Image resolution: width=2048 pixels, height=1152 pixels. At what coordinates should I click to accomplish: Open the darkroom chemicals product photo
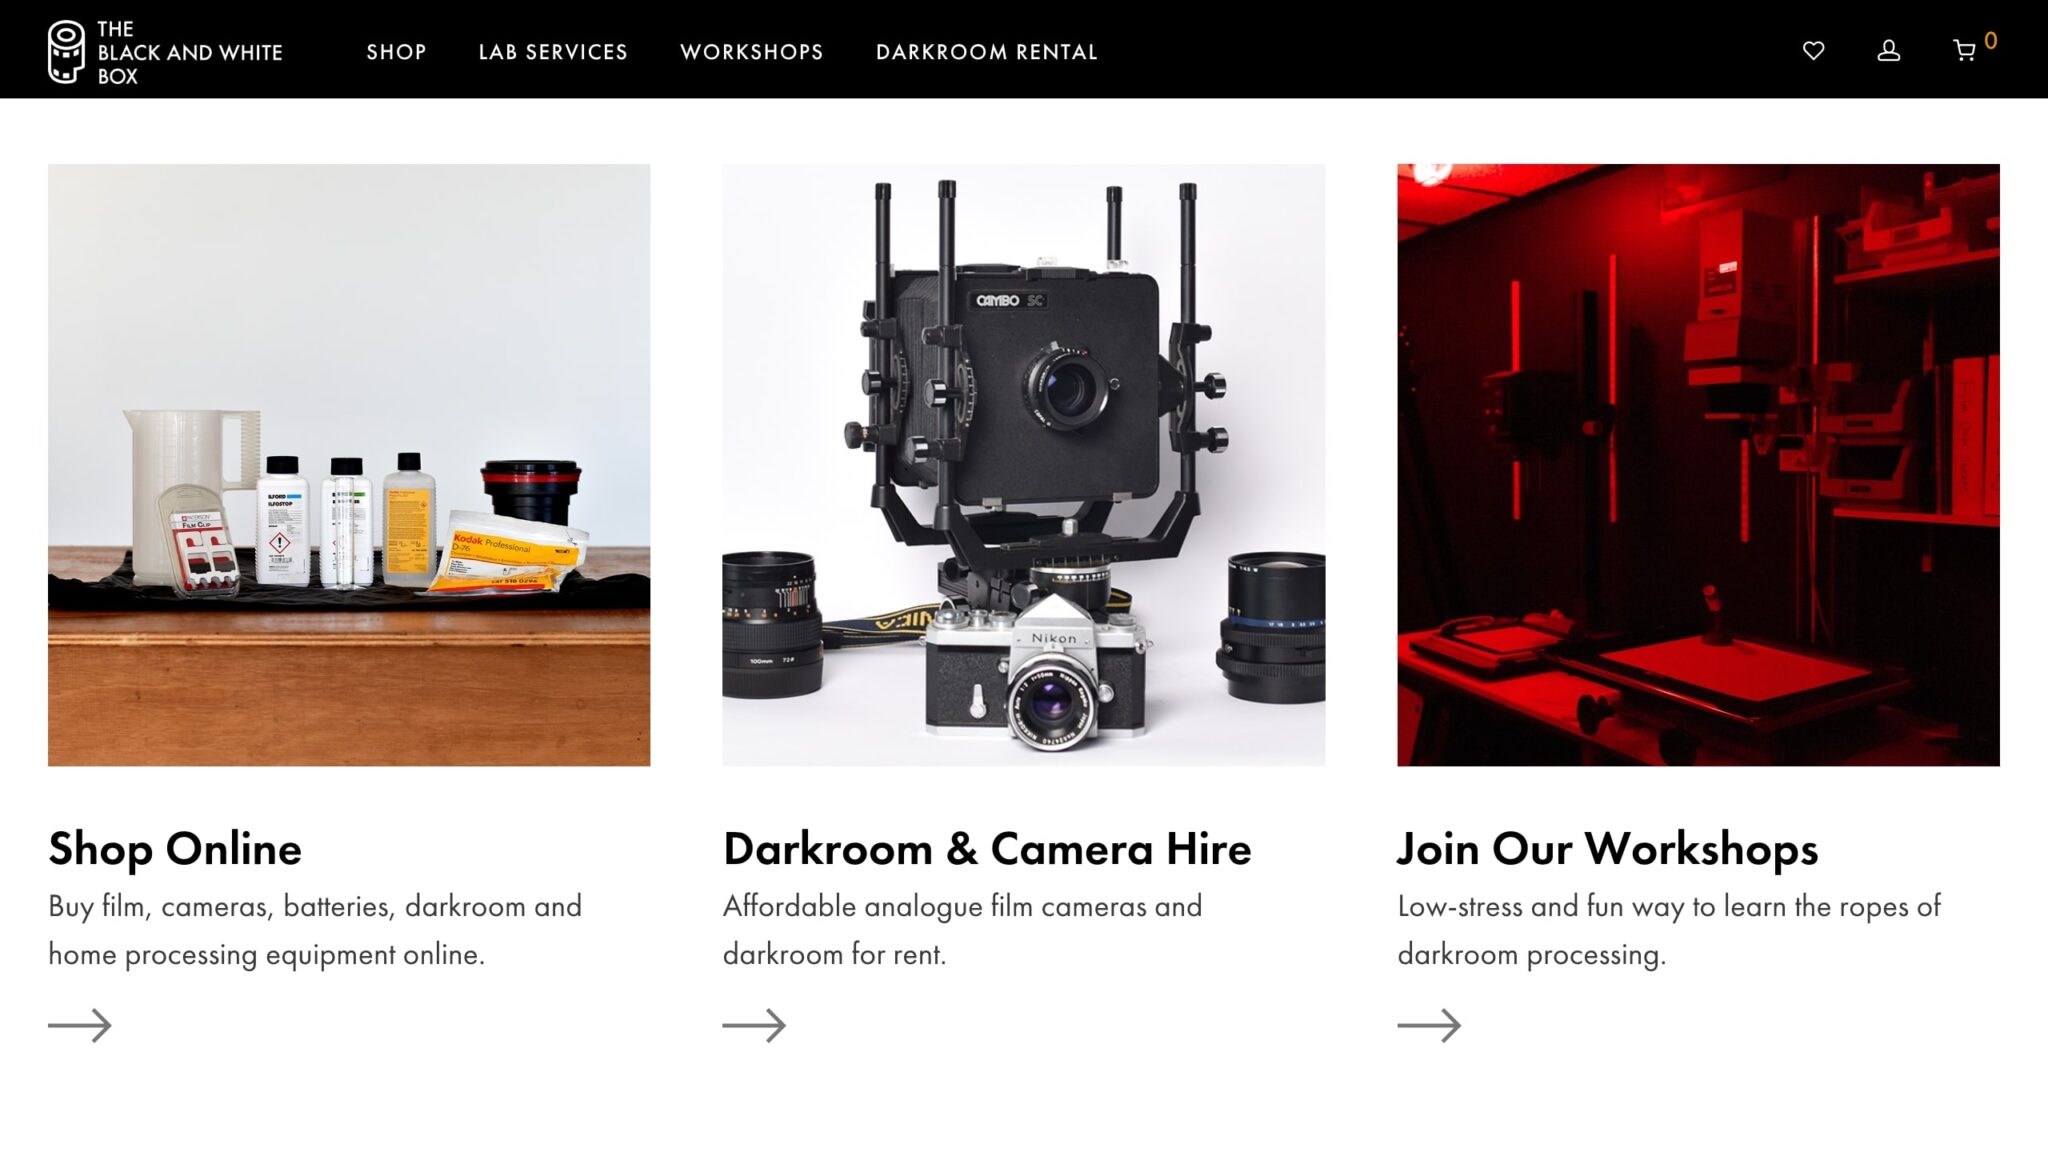(x=349, y=465)
